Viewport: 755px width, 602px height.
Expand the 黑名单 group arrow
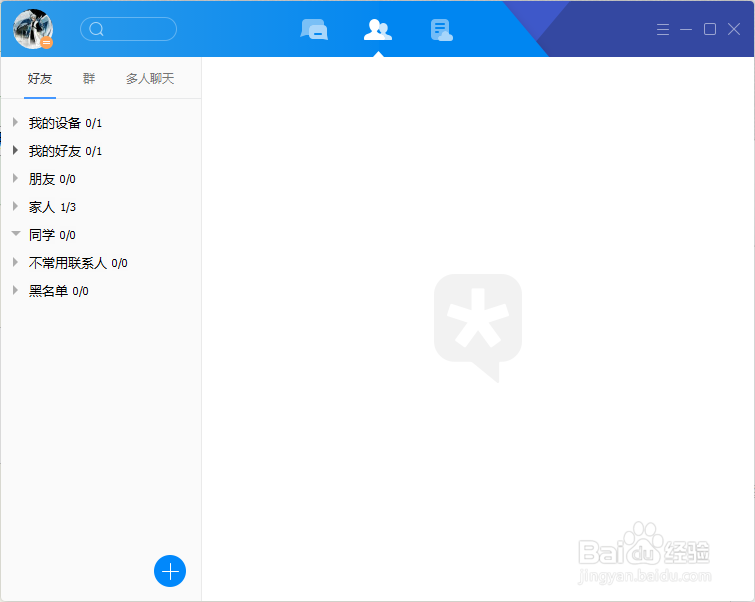(x=15, y=290)
